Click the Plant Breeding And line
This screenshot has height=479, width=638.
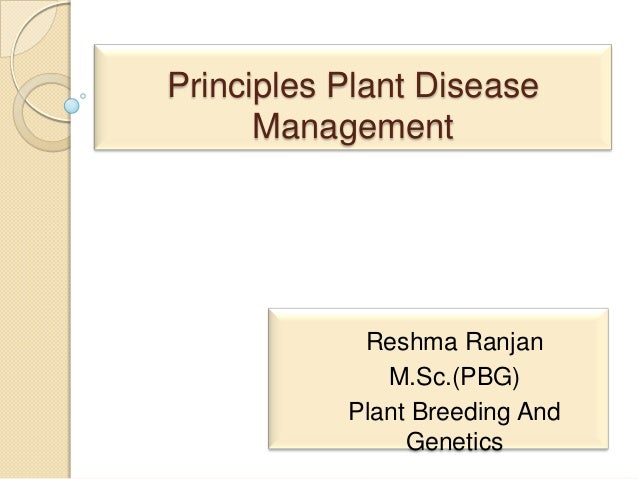454,411
